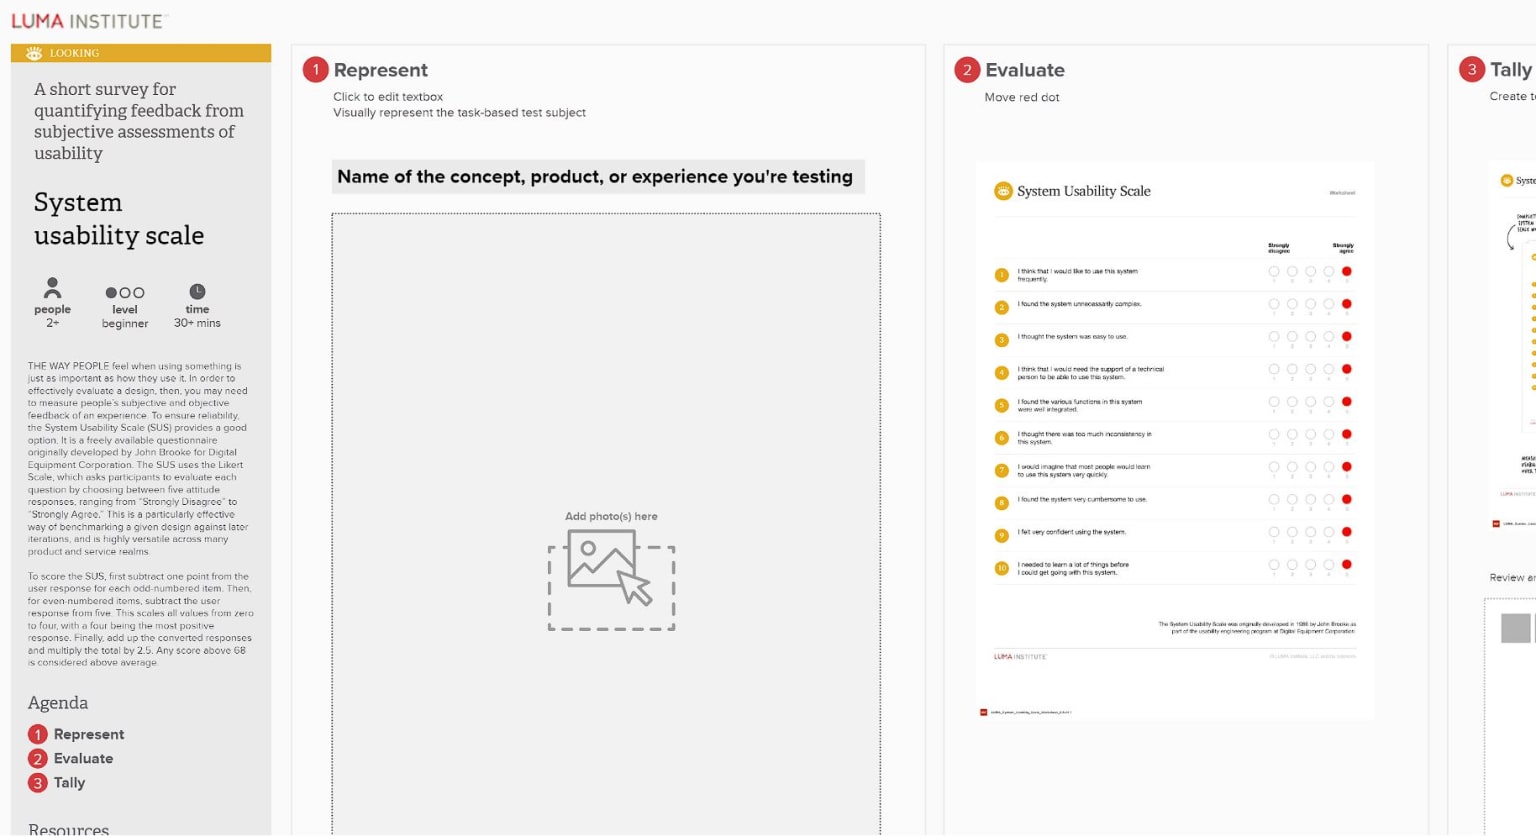This screenshot has width=1536, height=836.
Task: Click the people icon in the sidebar
Action: (x=52, y=289)
